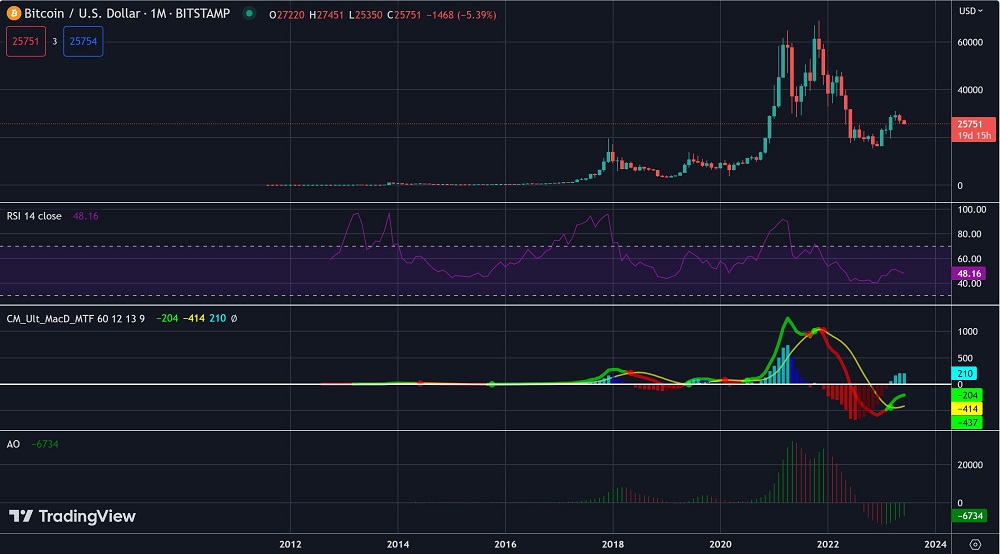Click the 100.00 RSI scale label
Image resolution: width=1000 pixels, height=554 pixels.
coord(972,210)
